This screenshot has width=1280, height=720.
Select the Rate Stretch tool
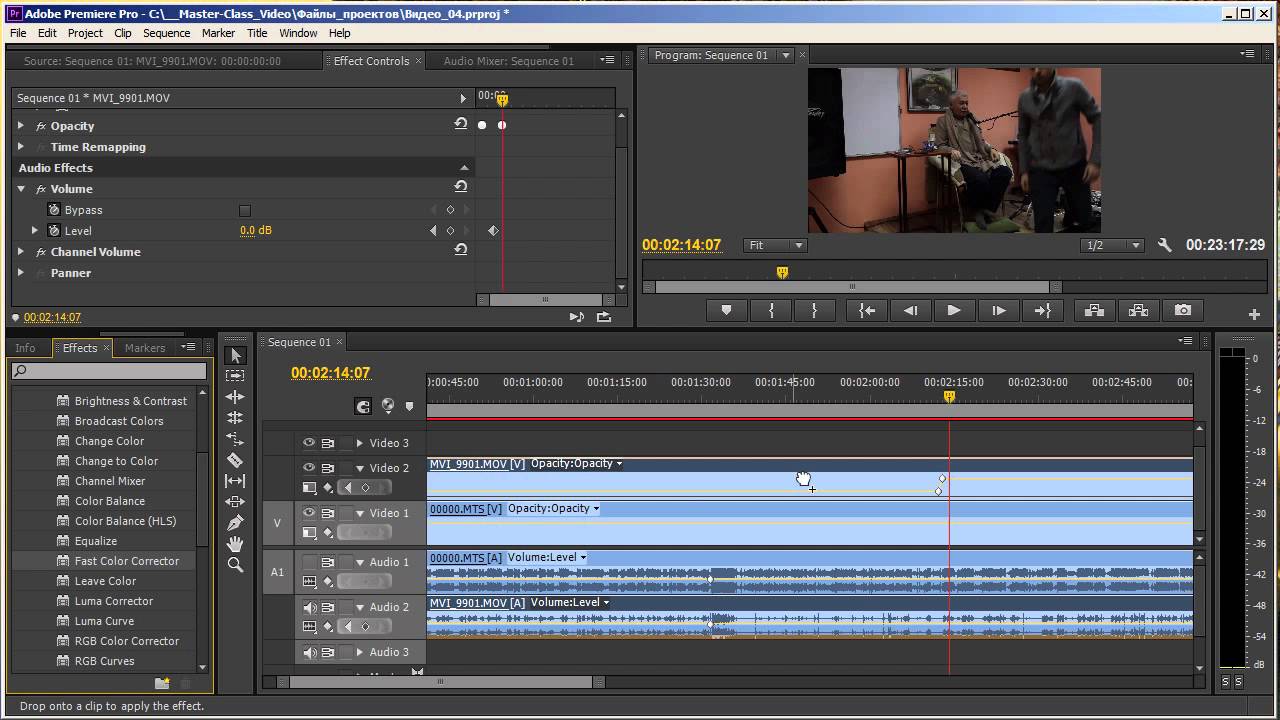click(x=235, y=439)
